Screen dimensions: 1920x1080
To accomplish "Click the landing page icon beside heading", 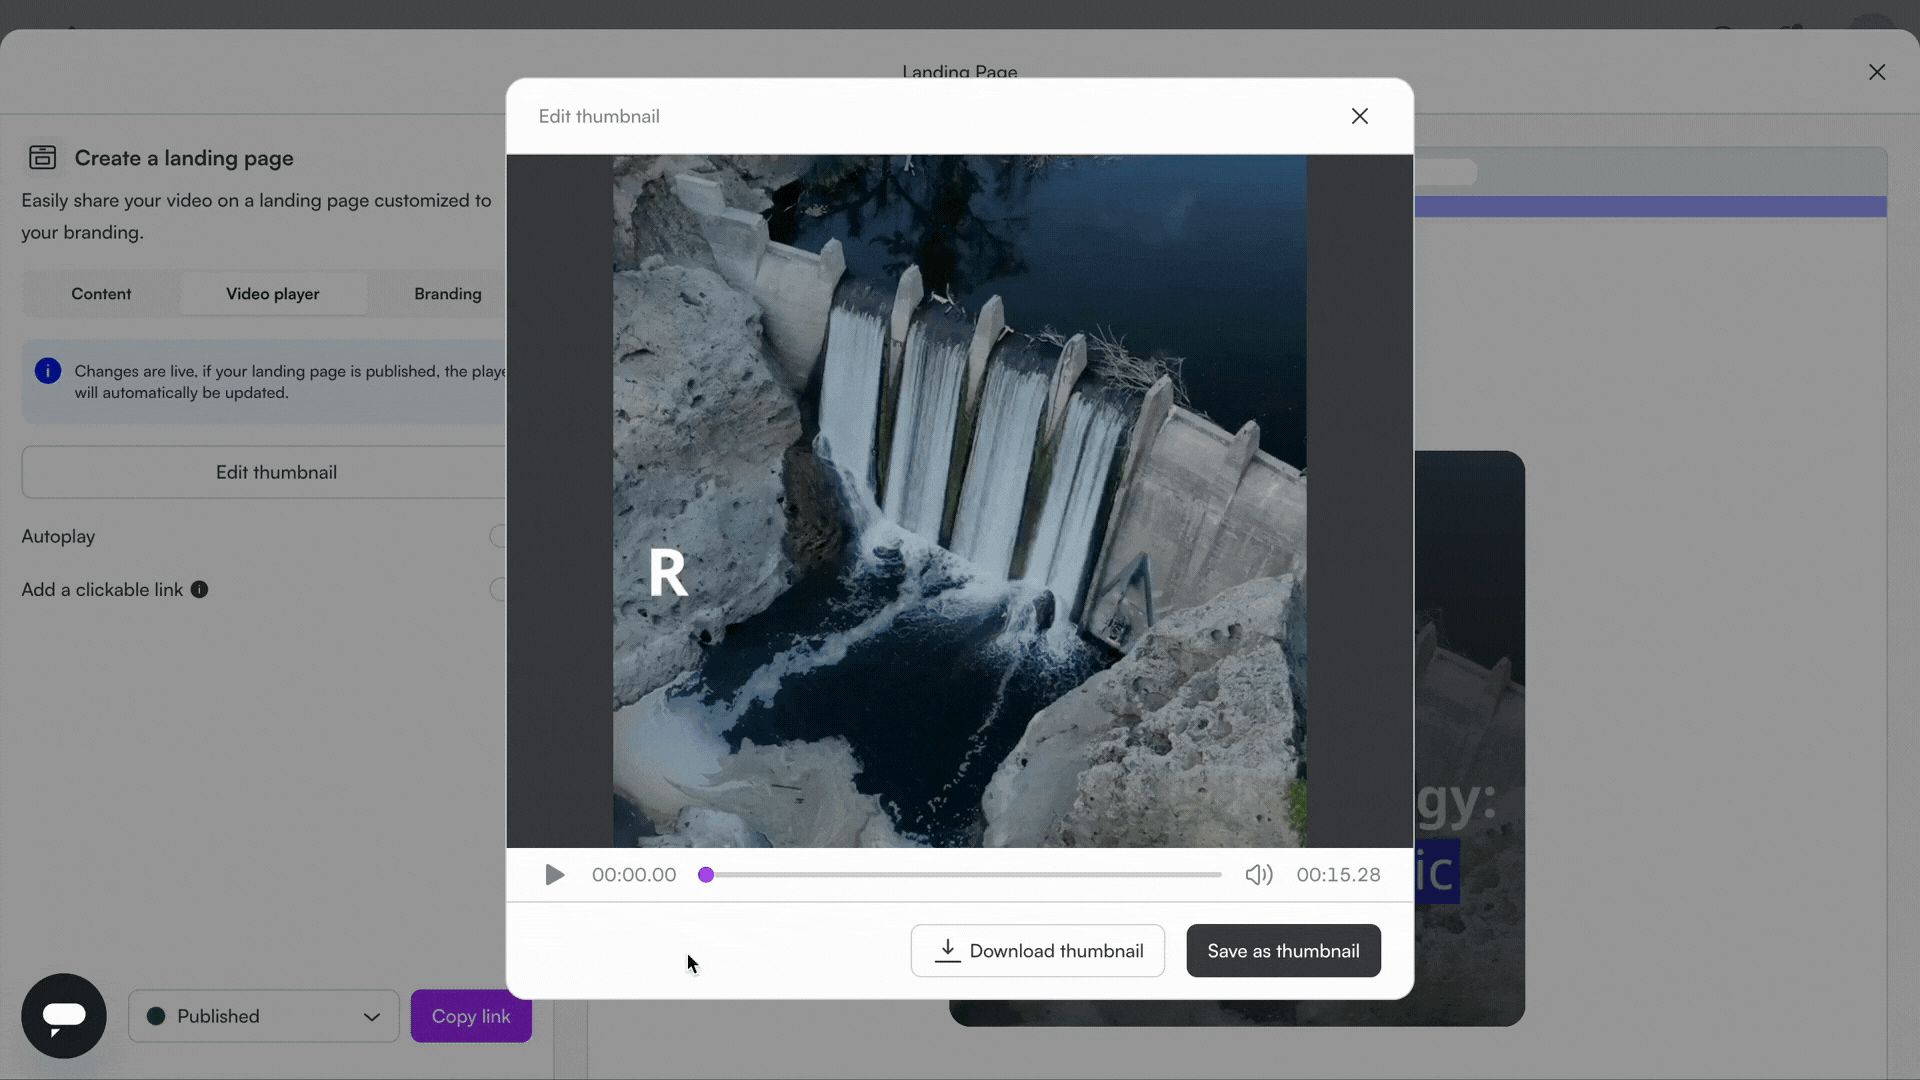I will point(42,157).
